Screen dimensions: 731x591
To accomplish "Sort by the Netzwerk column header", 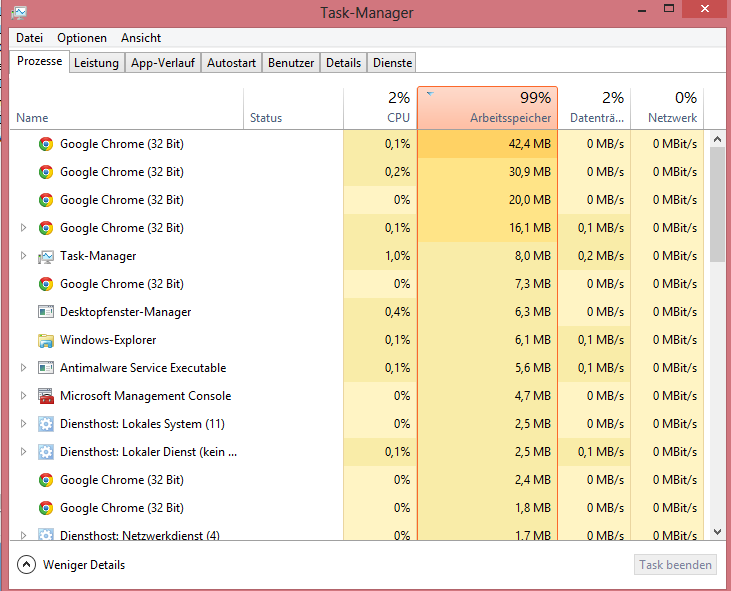I will [667, 108].
